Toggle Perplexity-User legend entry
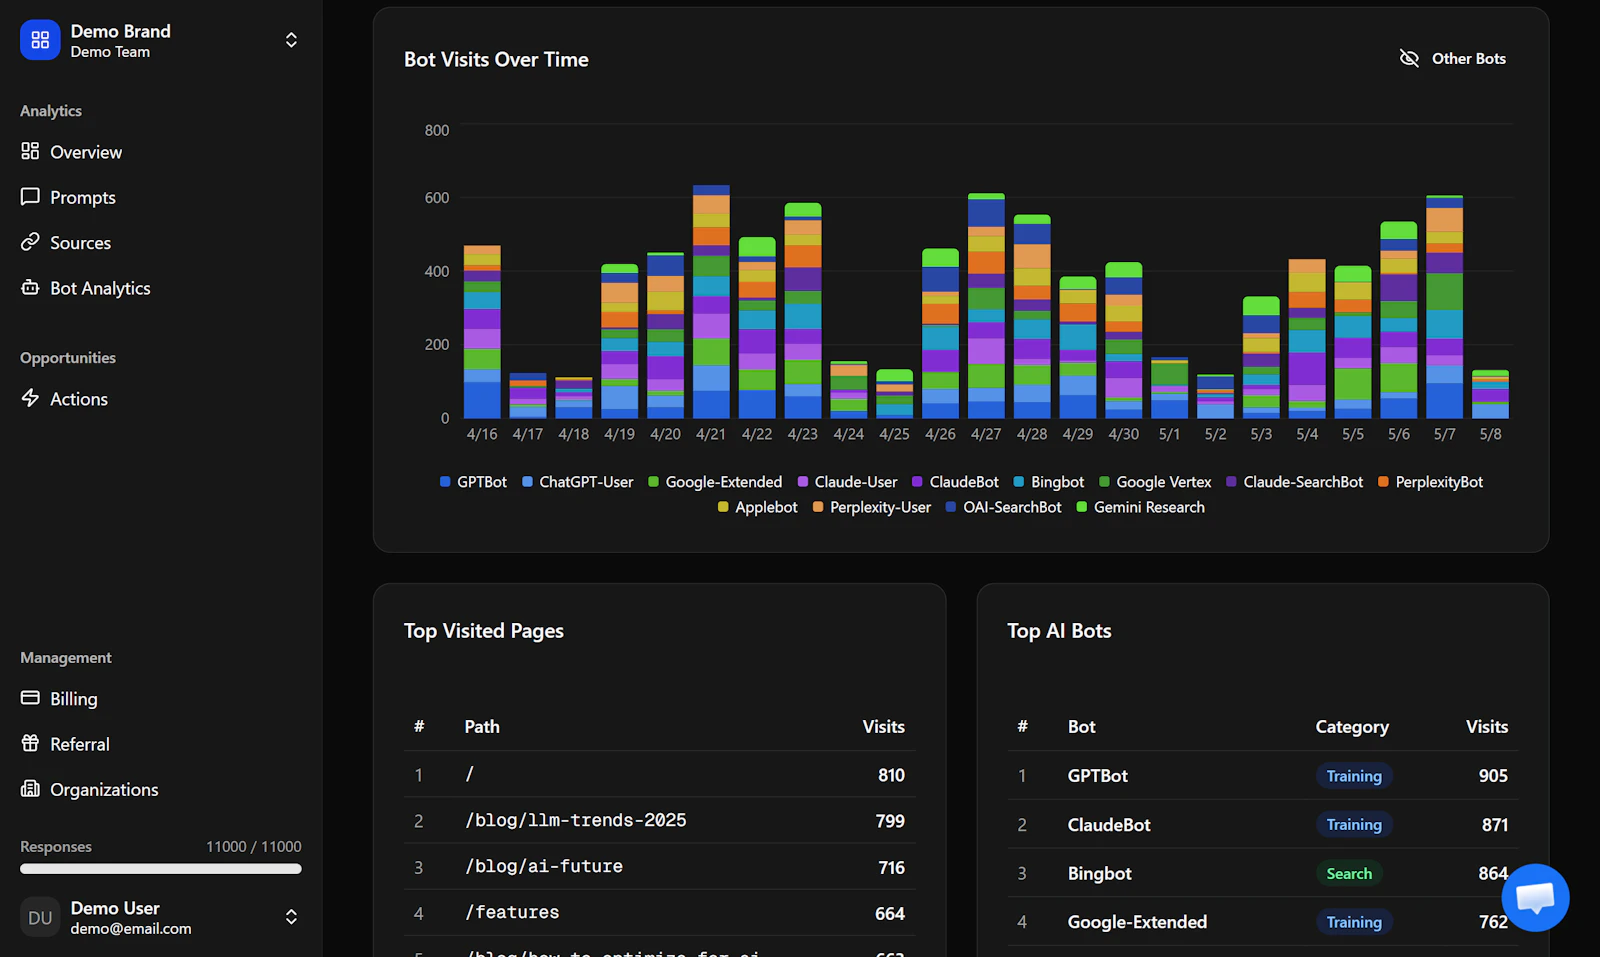 (x=872, y=507)
